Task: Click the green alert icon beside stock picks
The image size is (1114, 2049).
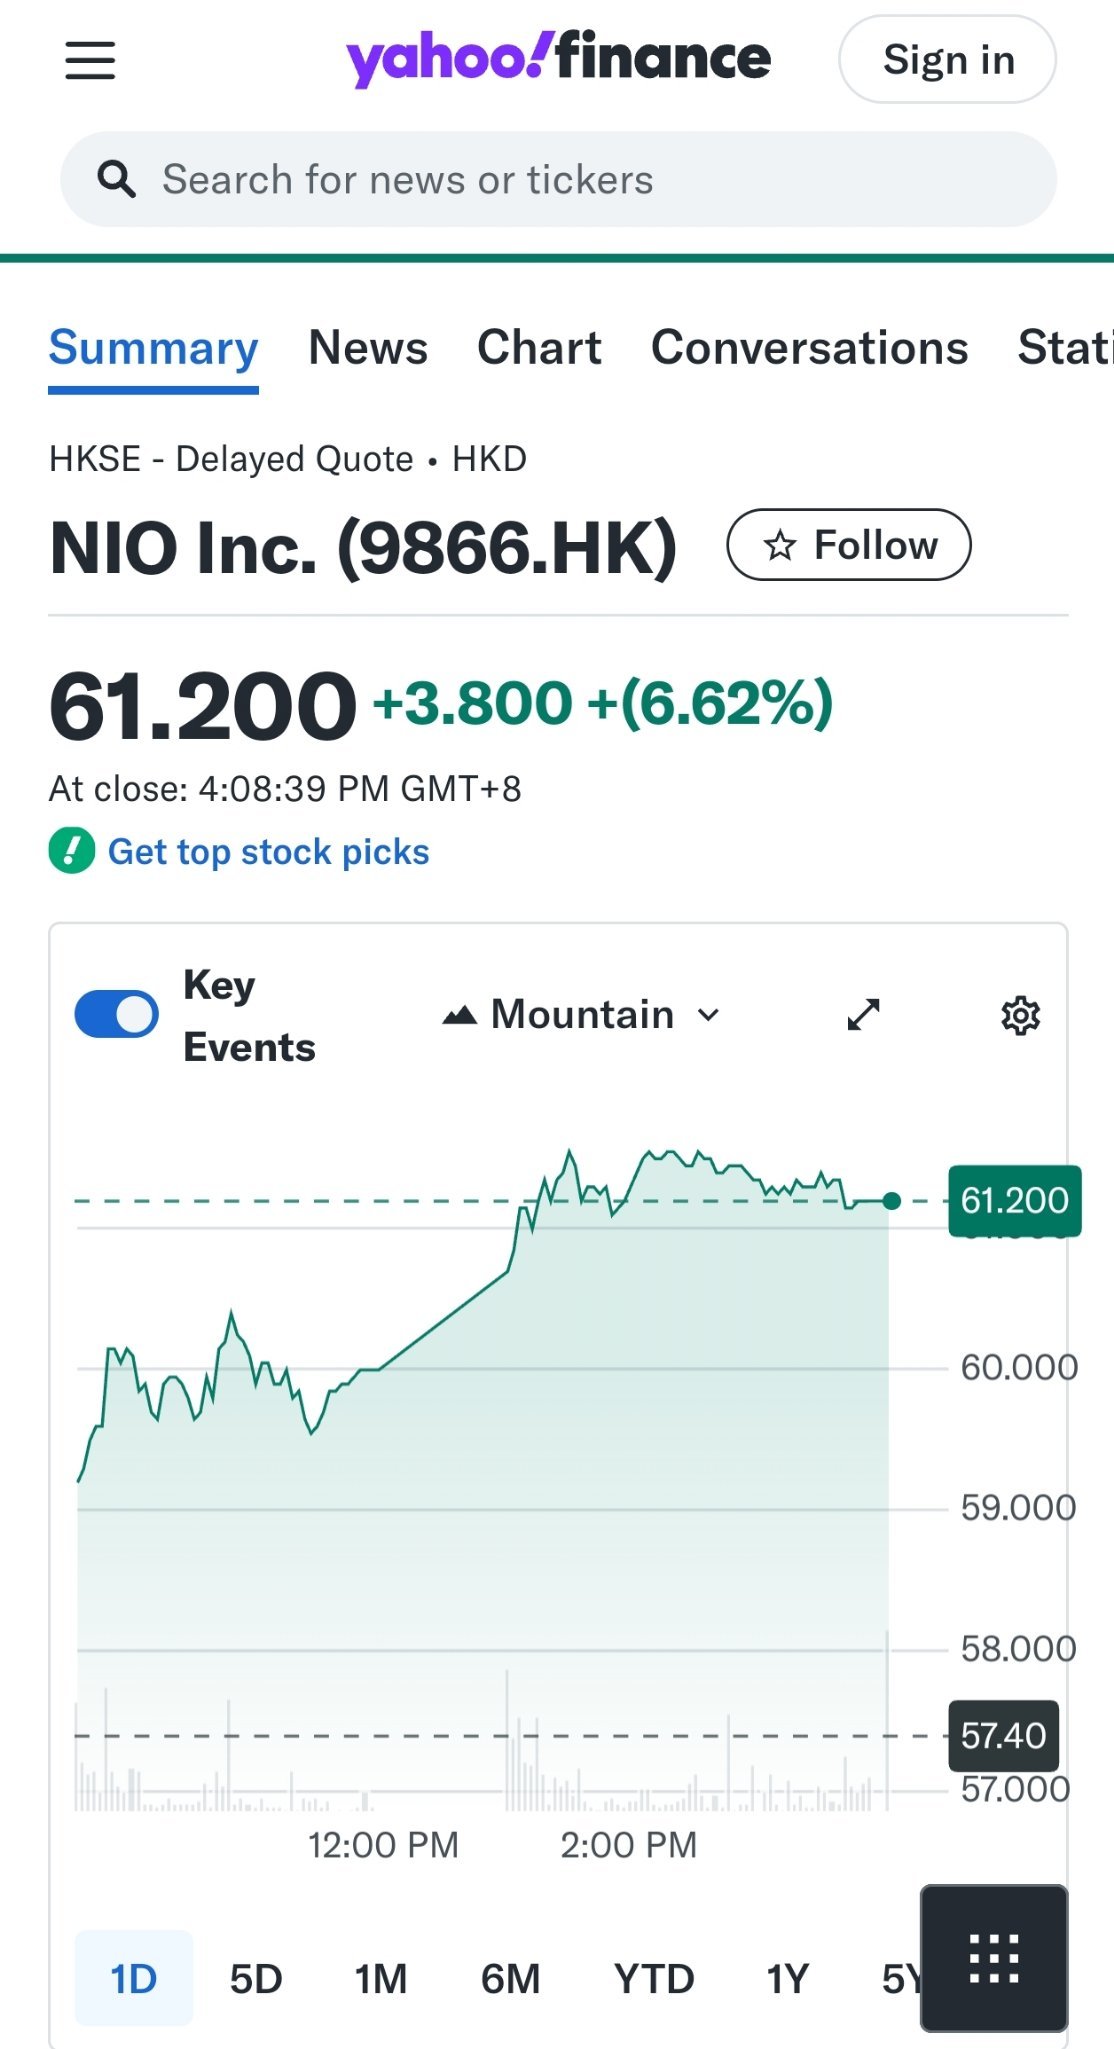Action: 68,851
